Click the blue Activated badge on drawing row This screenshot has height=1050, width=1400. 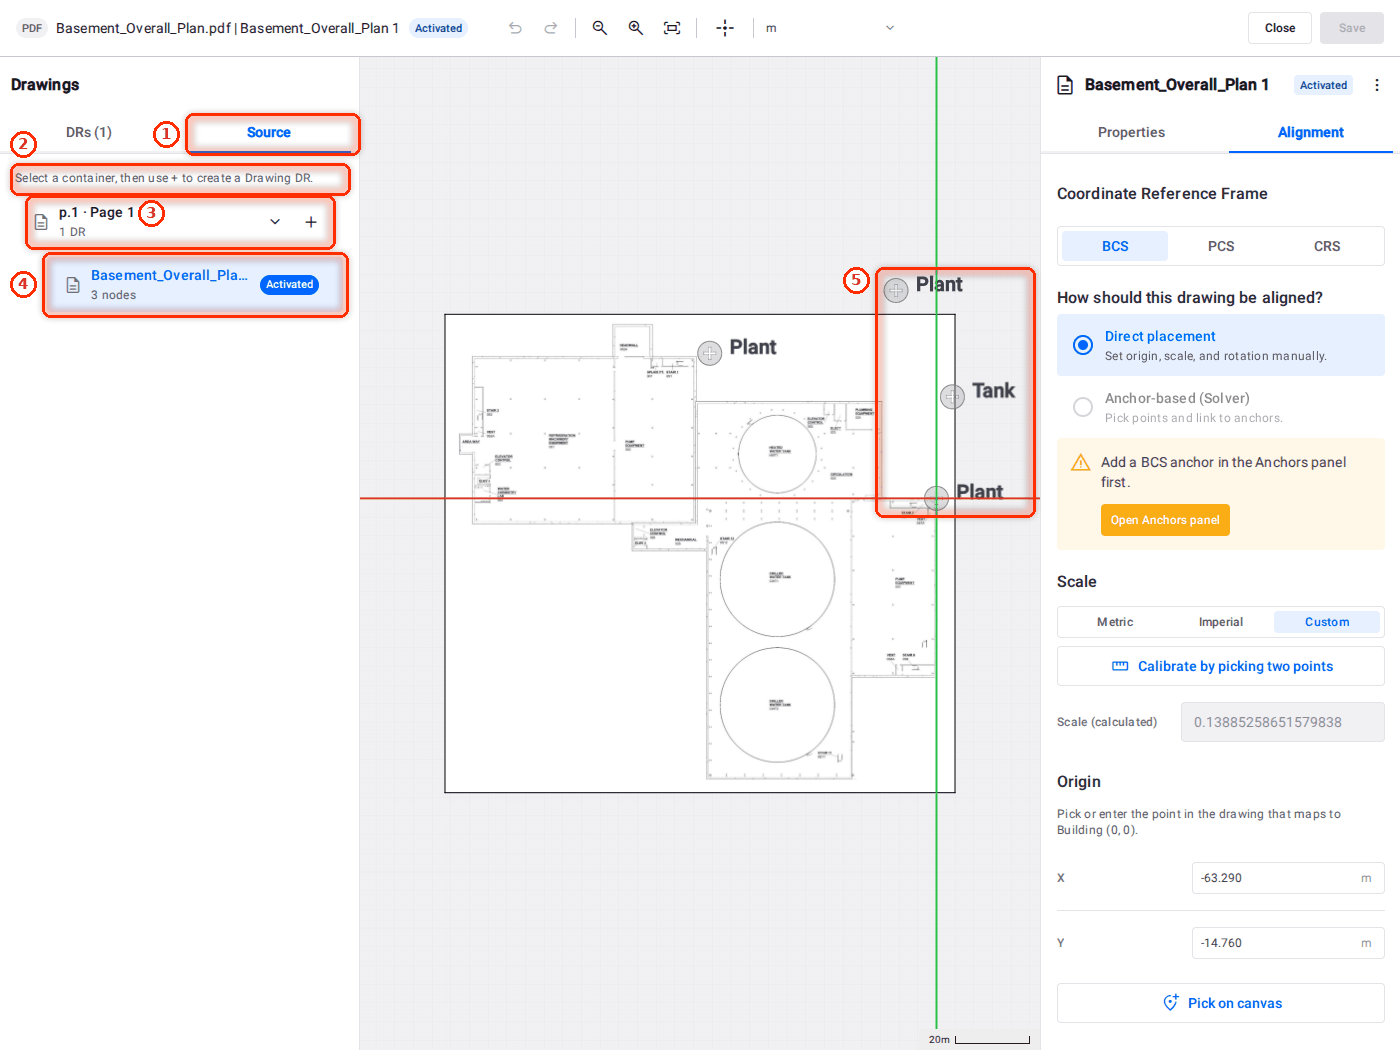290,285
